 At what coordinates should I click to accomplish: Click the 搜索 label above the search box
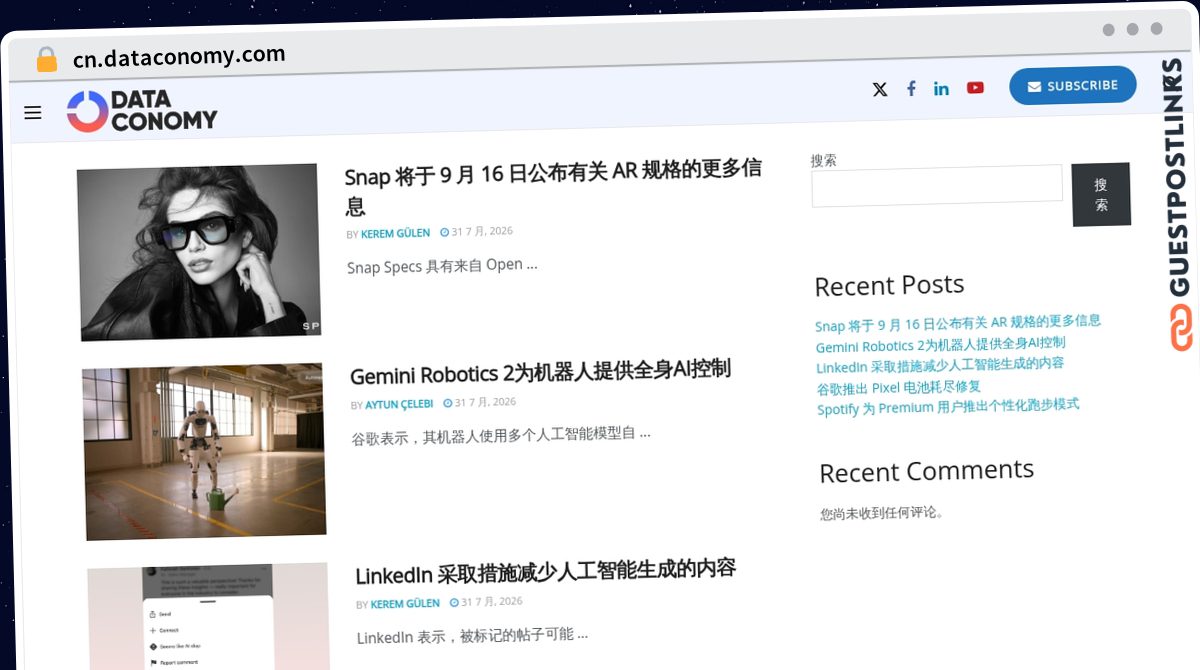pos(823,160)
